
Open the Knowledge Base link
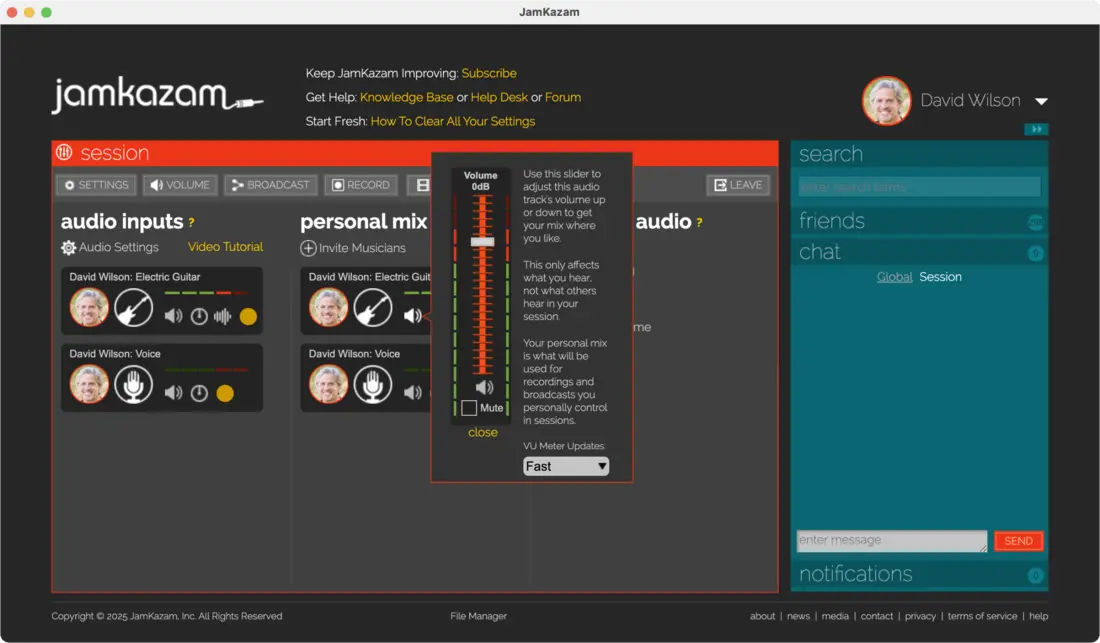click(x=406, y=97)
